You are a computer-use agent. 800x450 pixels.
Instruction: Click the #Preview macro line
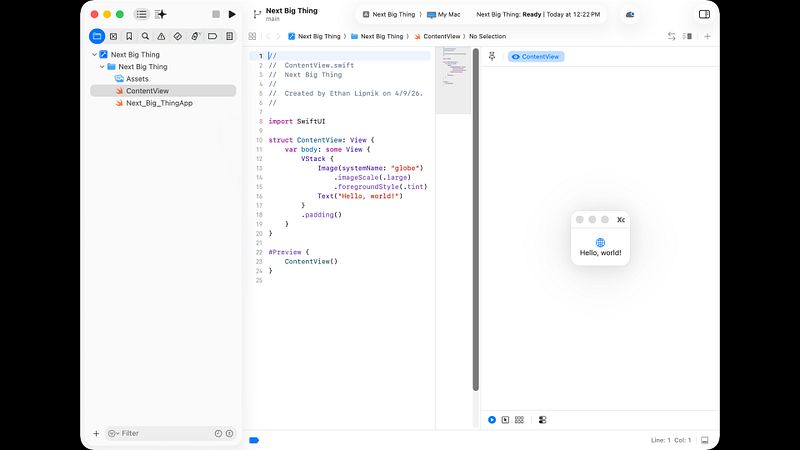point(289,252)
